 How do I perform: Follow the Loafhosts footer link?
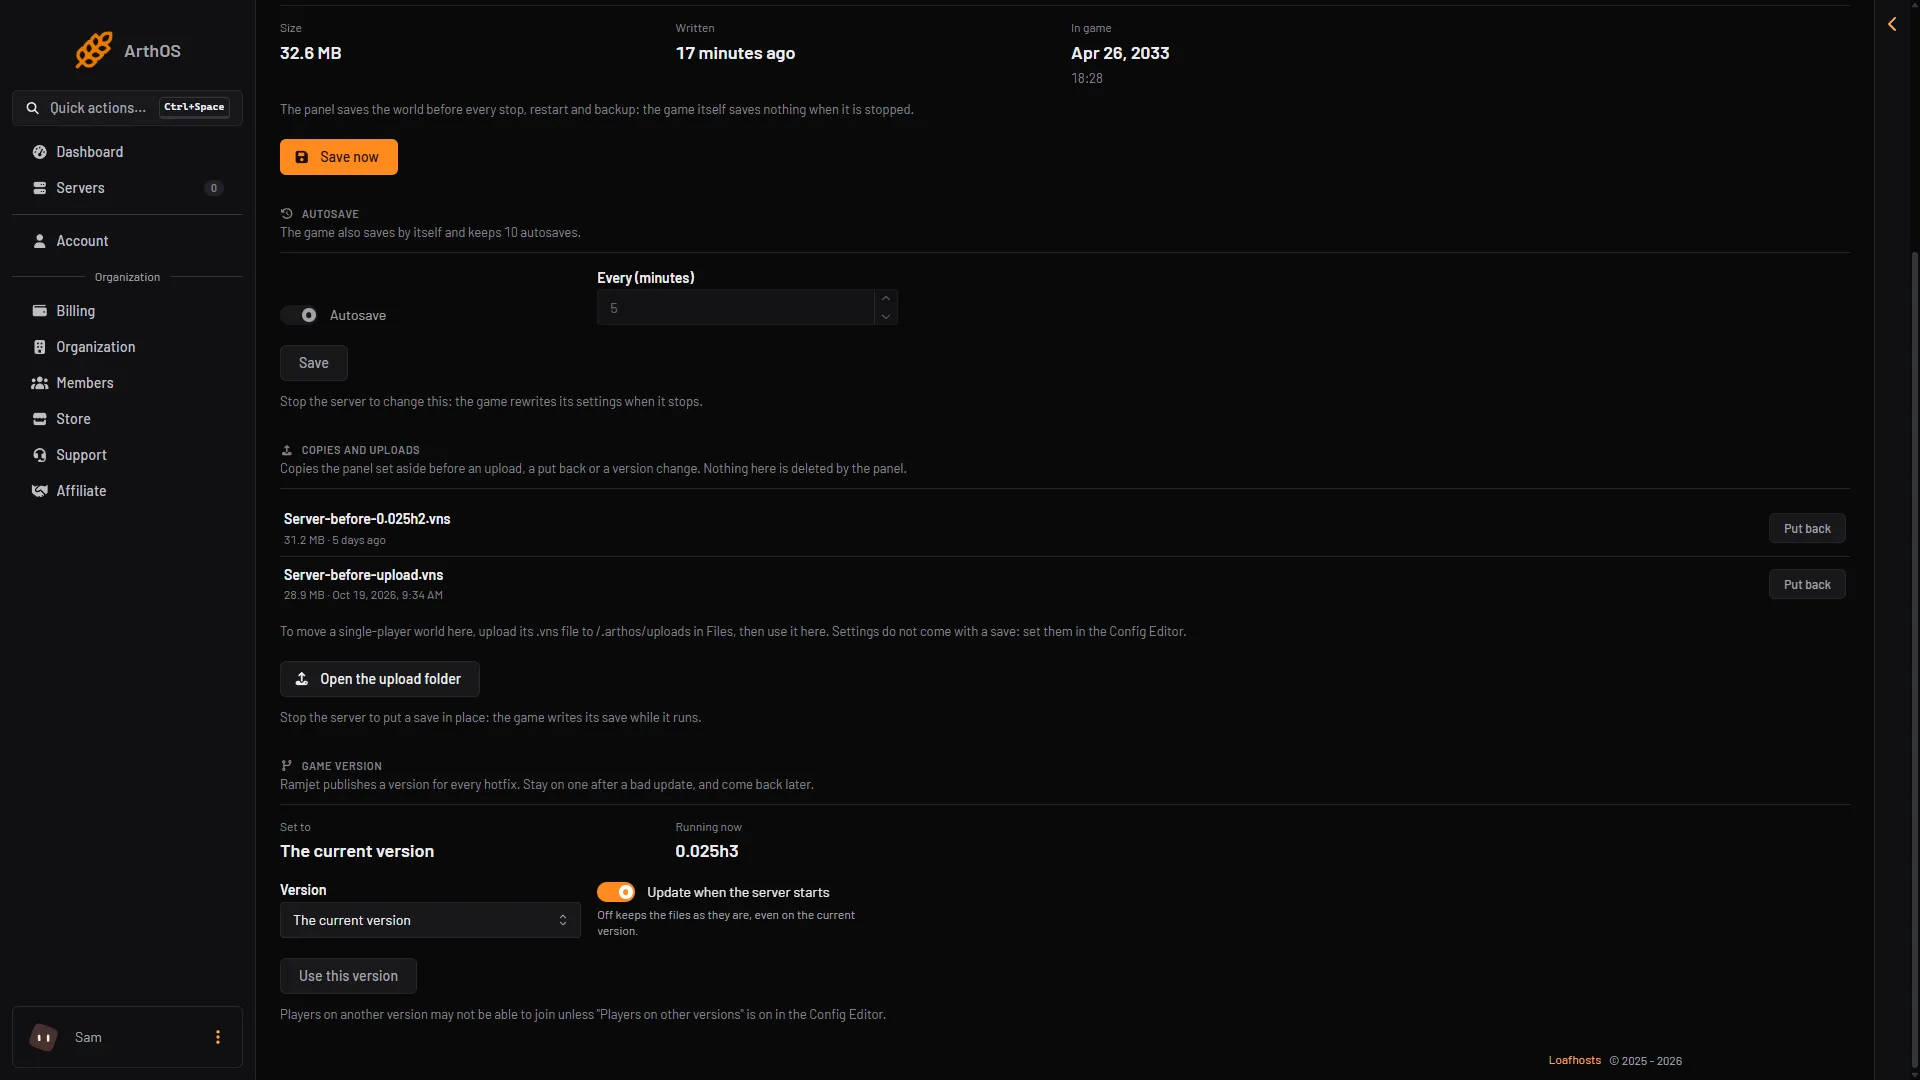[x=1575, y=1061]
